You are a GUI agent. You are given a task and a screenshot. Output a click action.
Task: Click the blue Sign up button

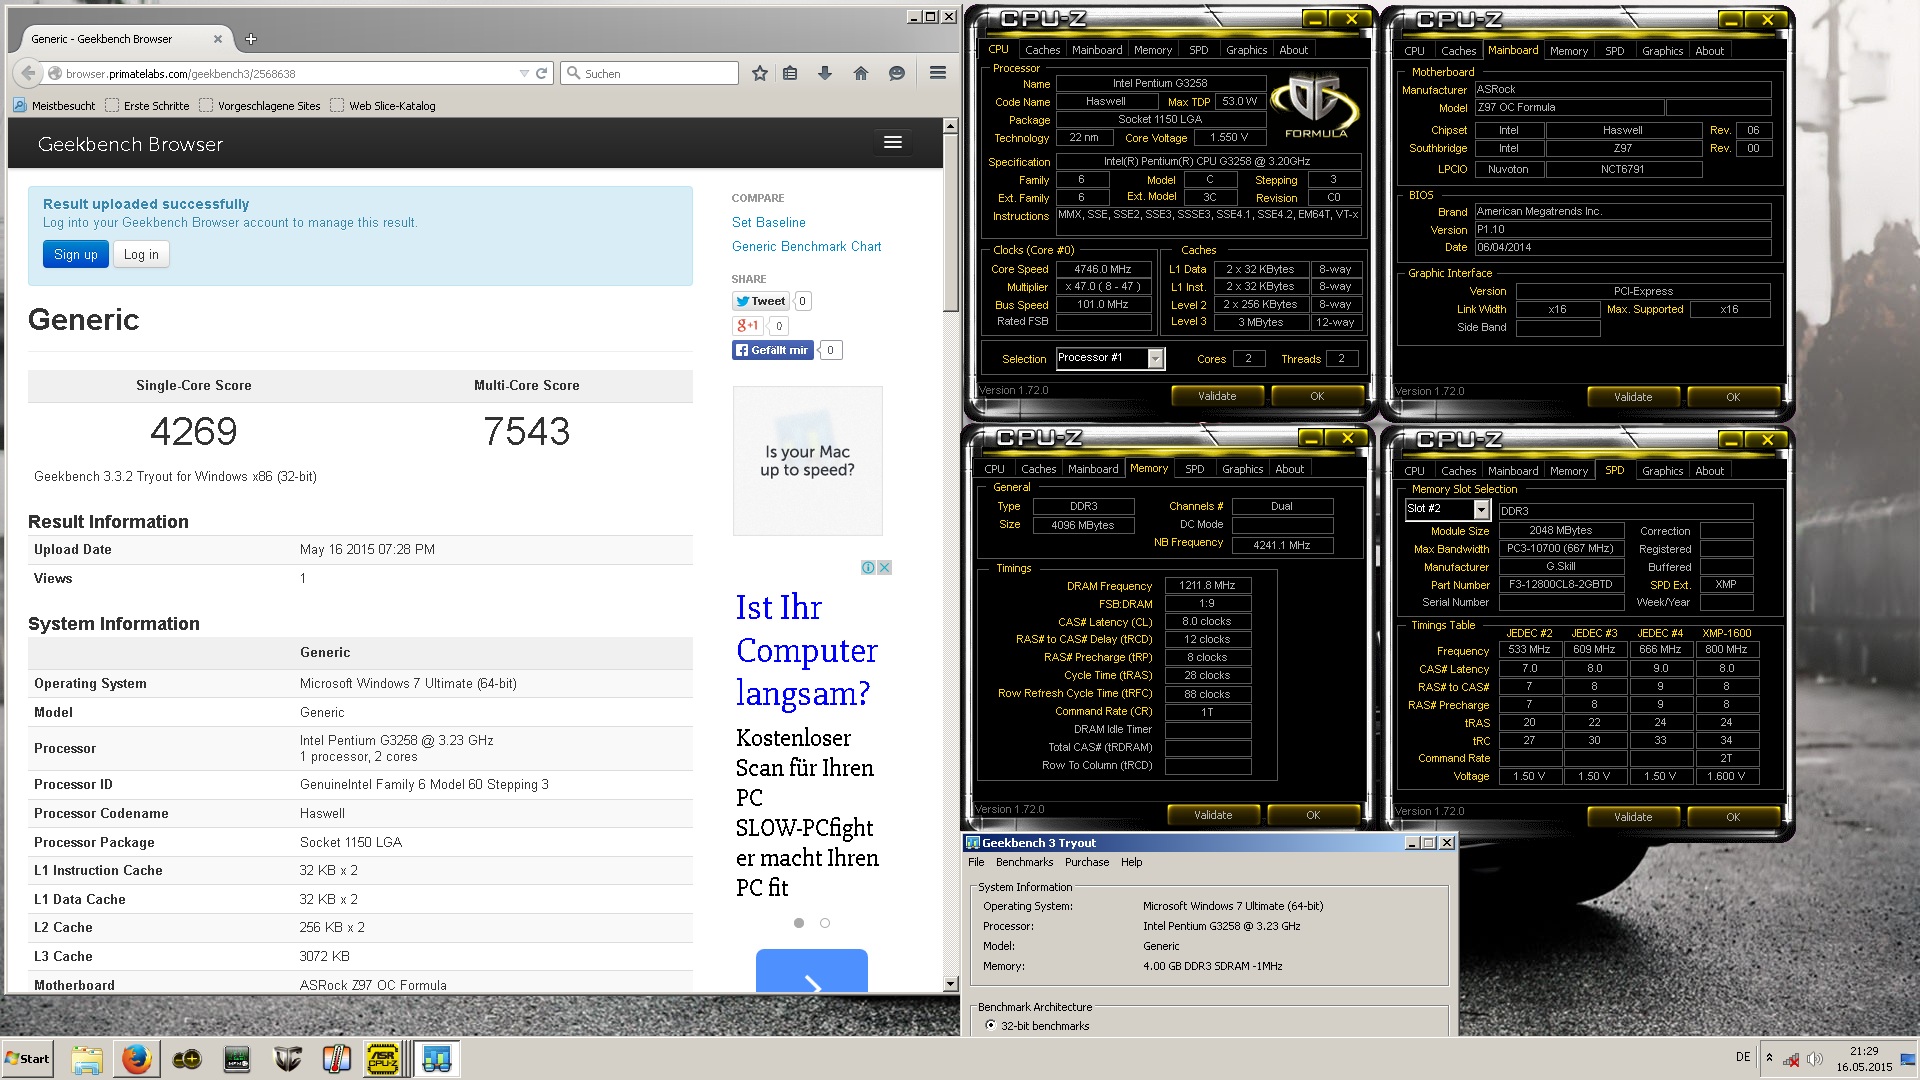click(75, 254)
